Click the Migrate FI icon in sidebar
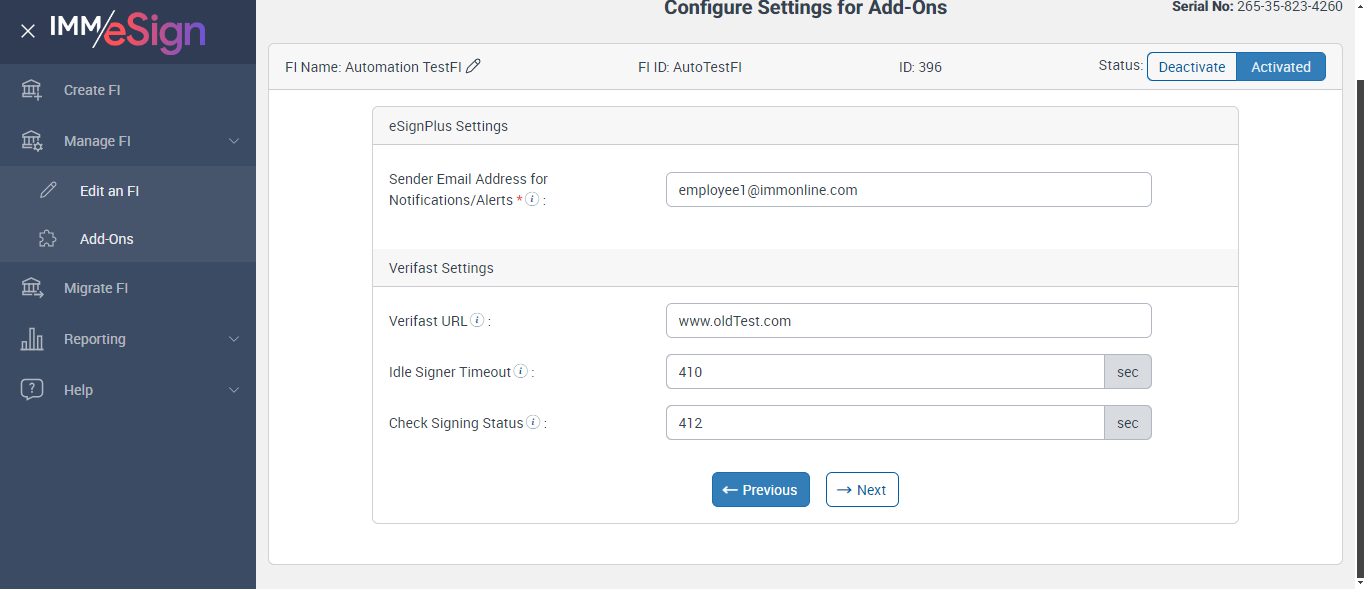 click(32, 288)
